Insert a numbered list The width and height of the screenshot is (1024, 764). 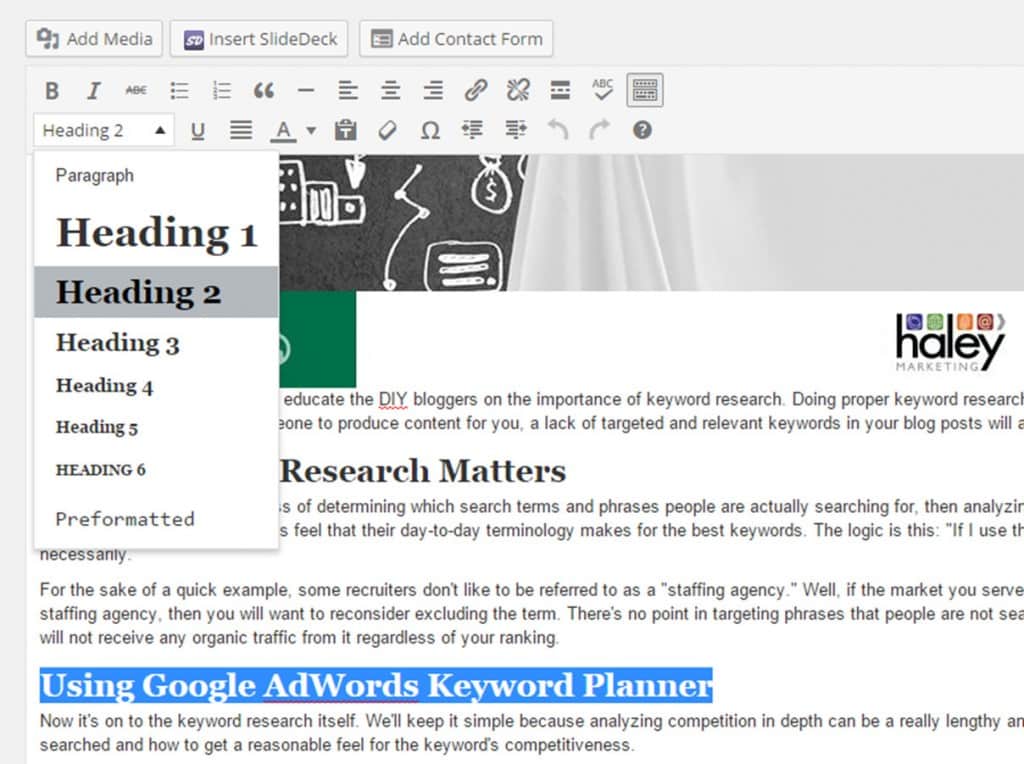tap(221, 90)
